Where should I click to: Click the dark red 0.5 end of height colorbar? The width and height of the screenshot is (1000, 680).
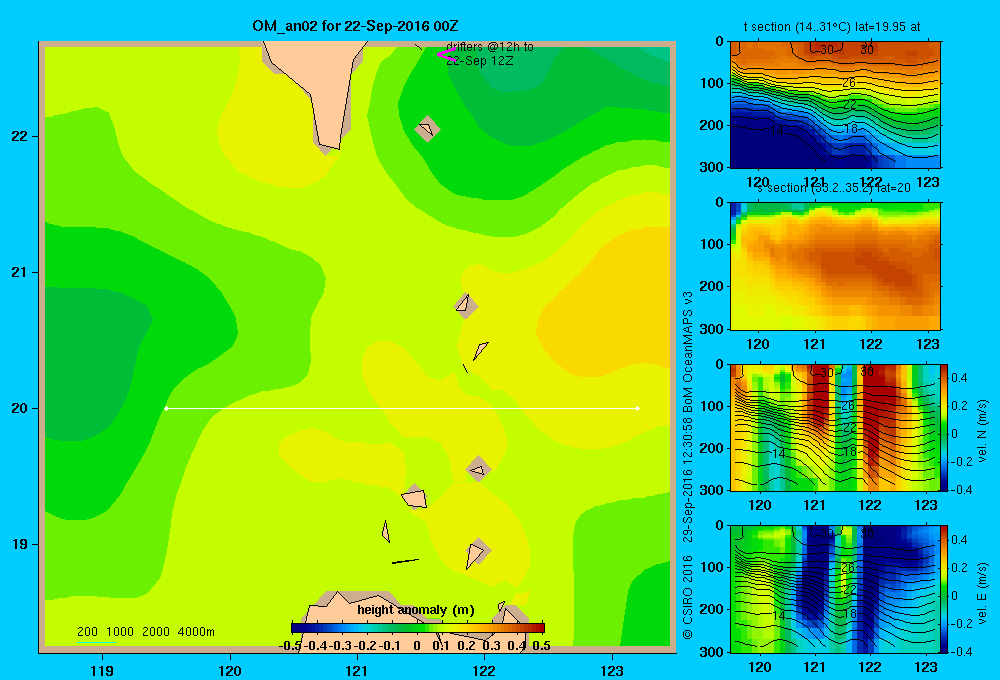pos(540,628)
